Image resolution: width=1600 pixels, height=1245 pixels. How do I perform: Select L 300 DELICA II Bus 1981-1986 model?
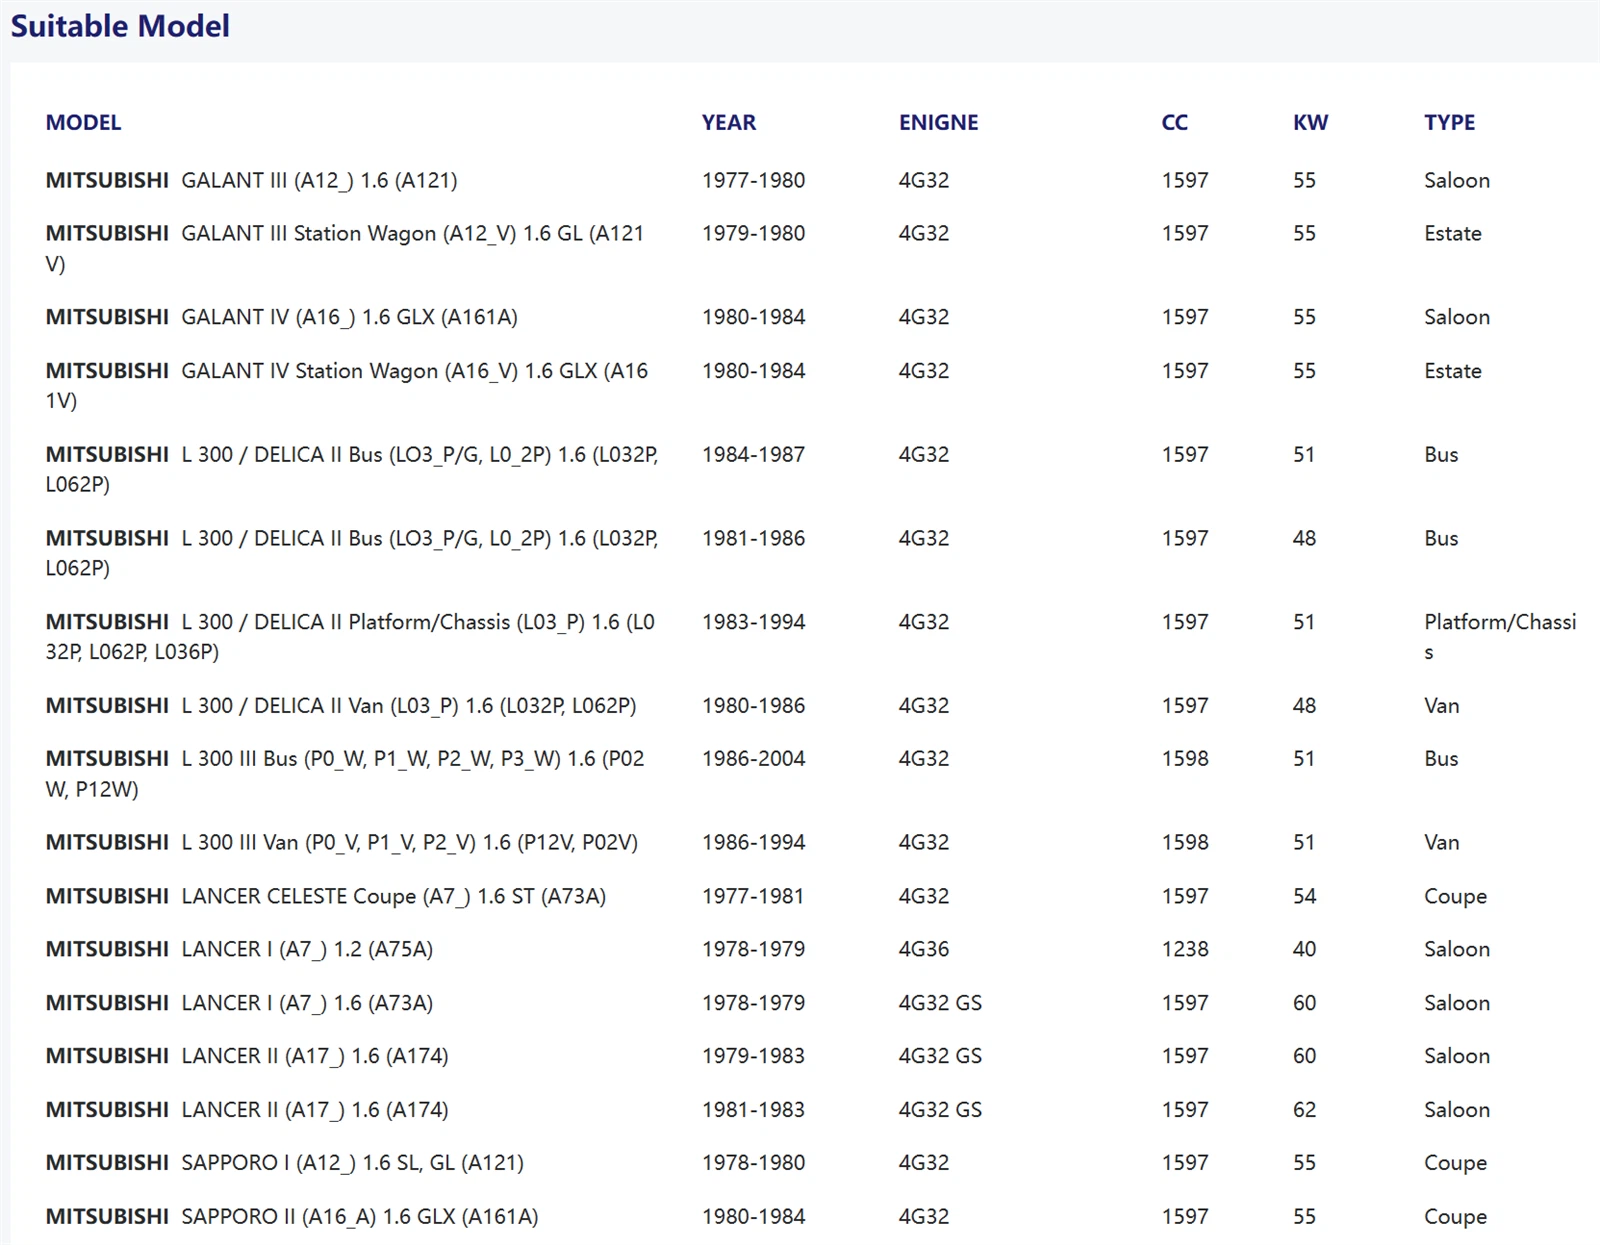tap(352, 553)
